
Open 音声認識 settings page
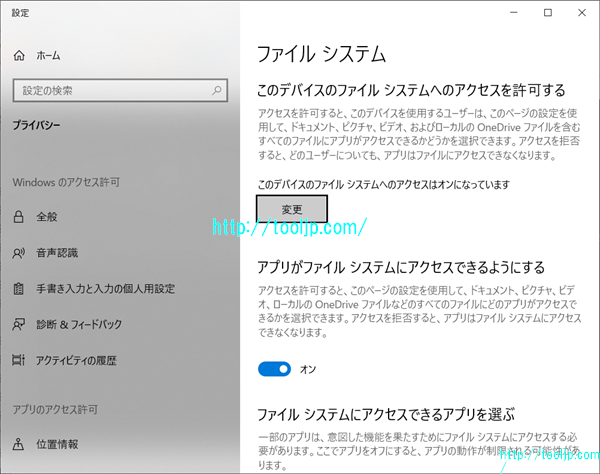pos(57,253)
